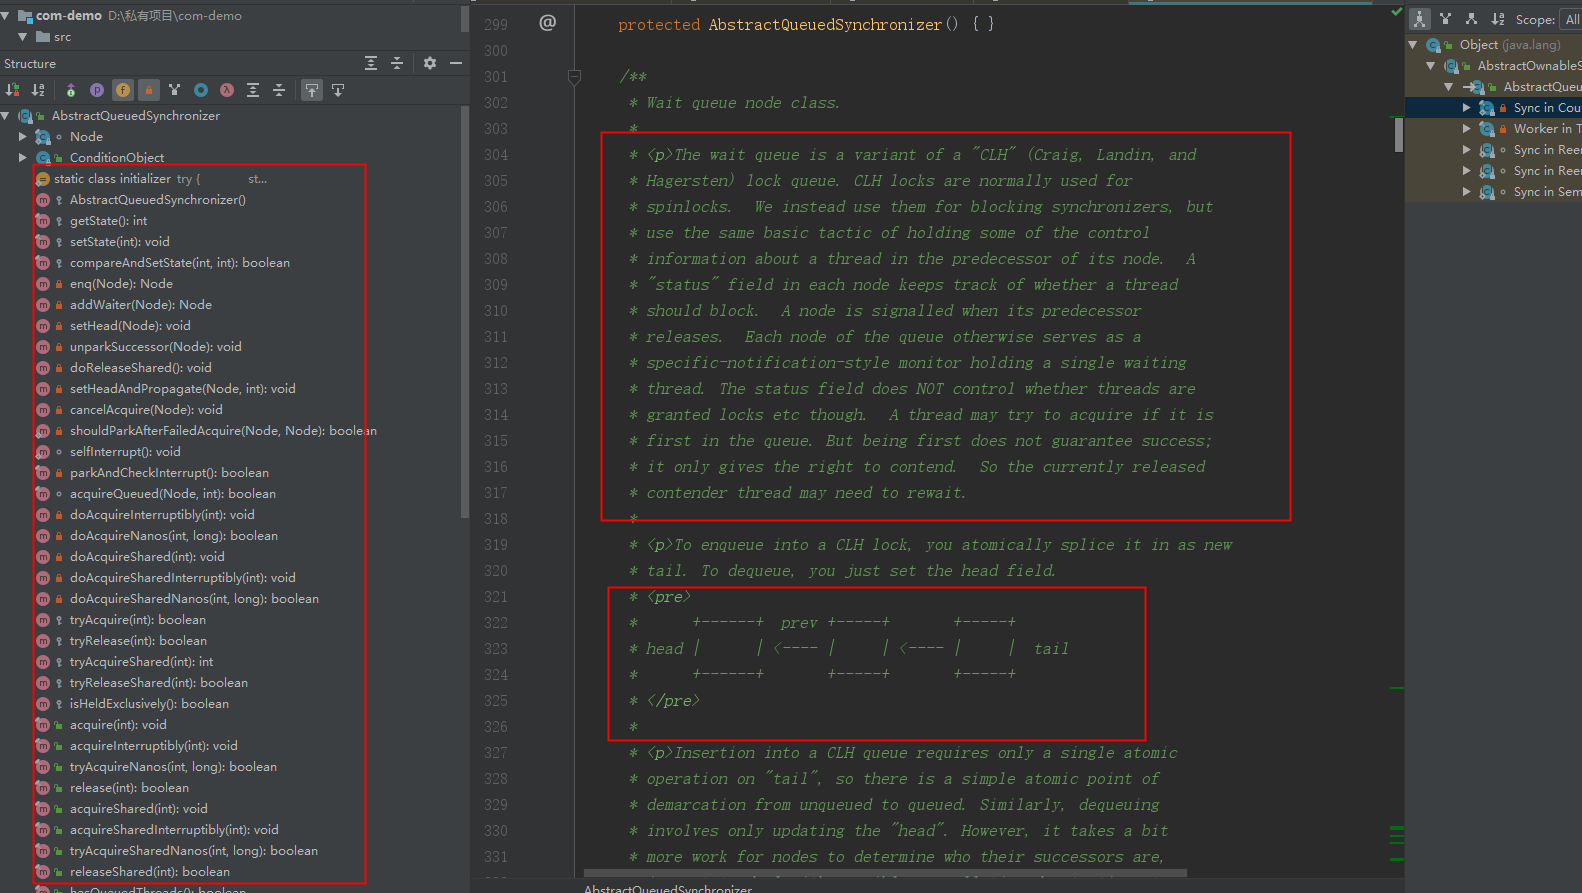Collapse Object (java.lang) hierarchy node
The width and height of the screenshot is (1582, 893).
tap(1413, 45)
